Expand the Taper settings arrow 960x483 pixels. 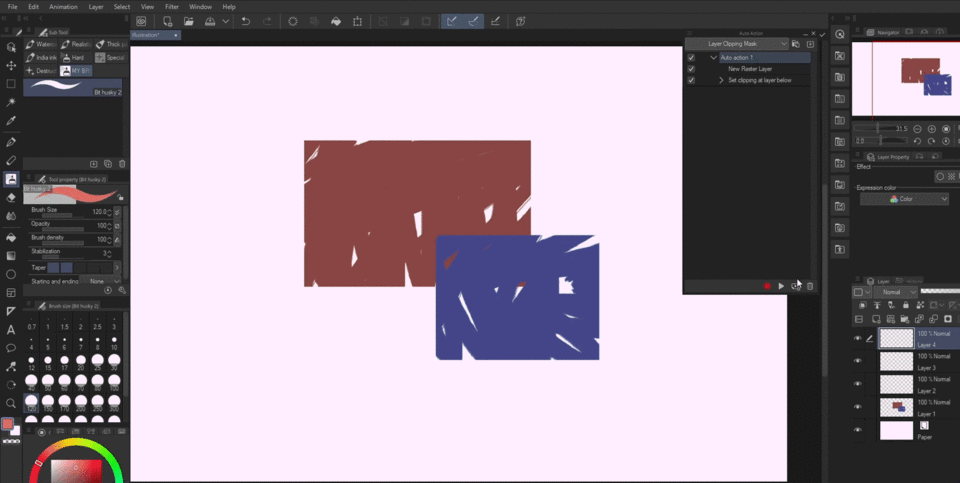coord(117,268)
